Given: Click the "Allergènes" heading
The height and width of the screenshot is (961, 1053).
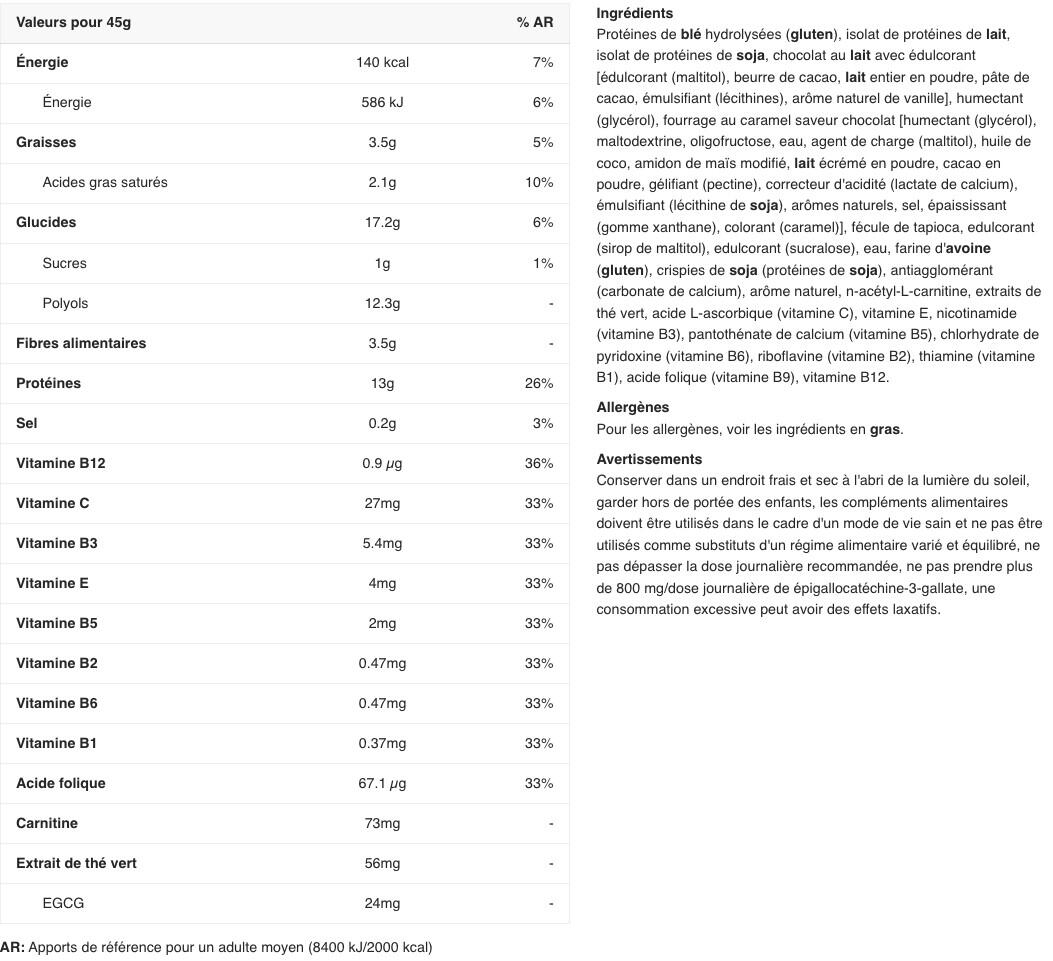Looking at the screenshot, I should pos(632,407).
